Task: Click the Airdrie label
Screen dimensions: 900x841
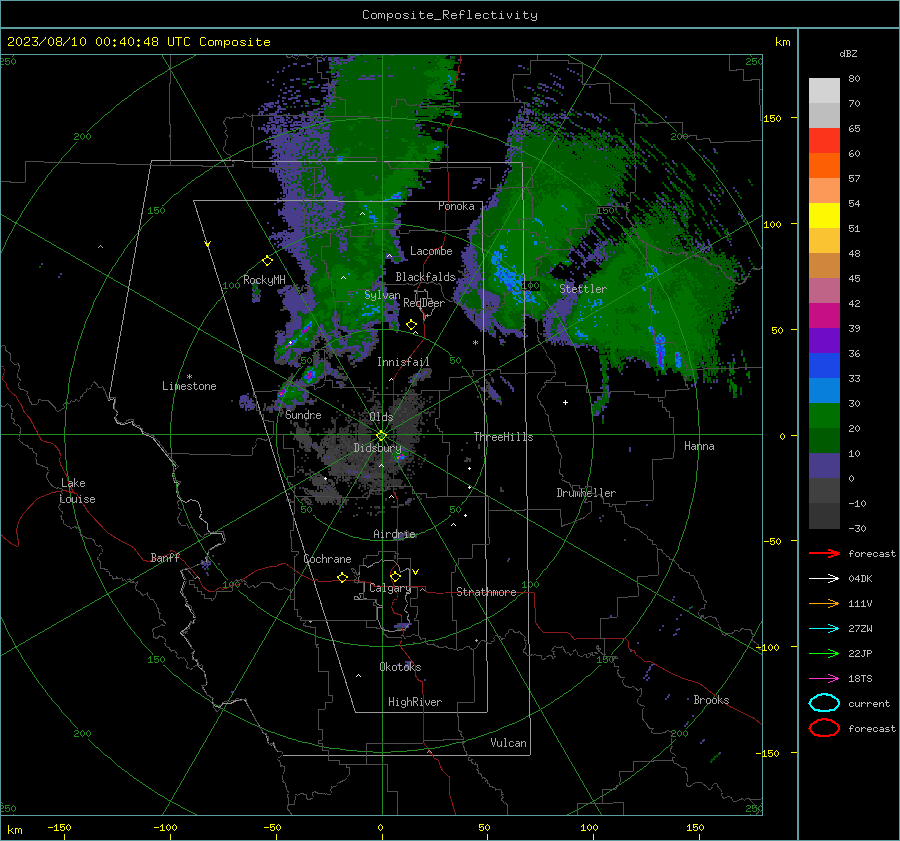Action: click(394, 534)
